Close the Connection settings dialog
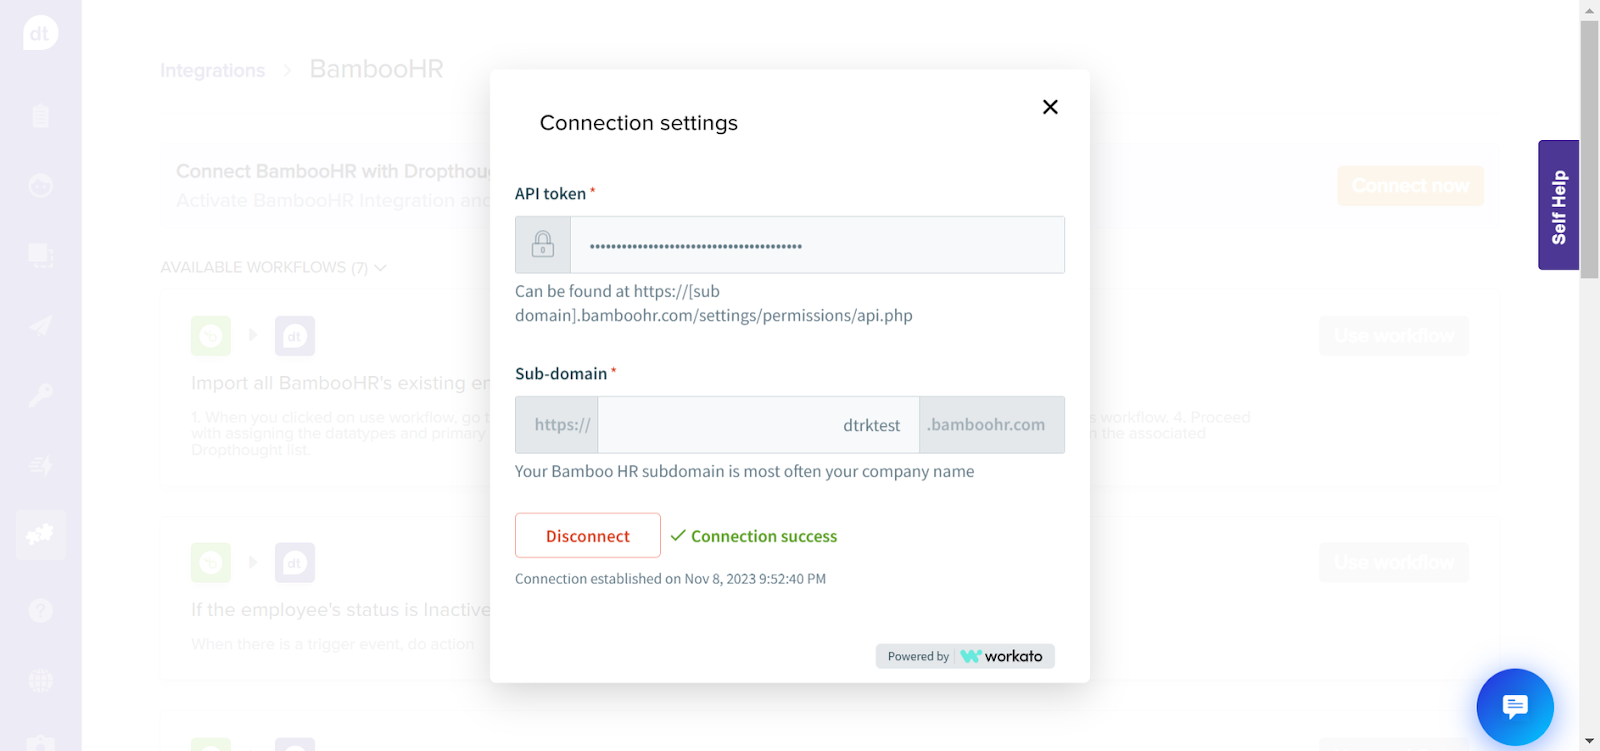This screenshot has height=751, width=1600. [x=1050, y=107]
